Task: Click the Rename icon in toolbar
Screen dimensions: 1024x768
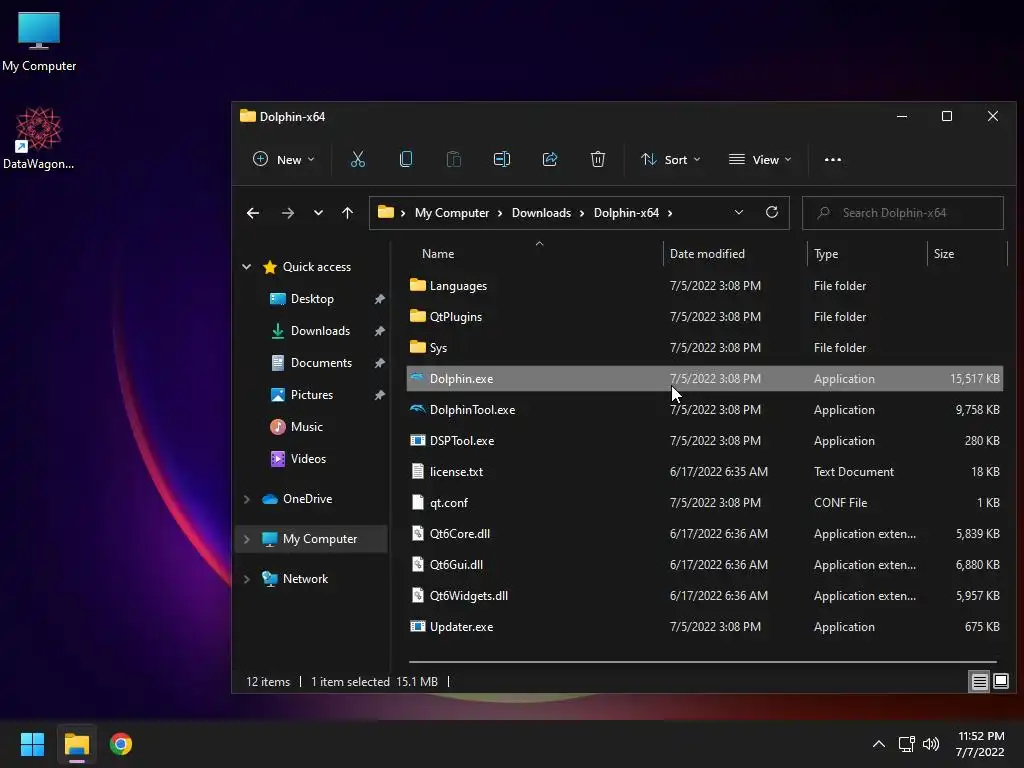Action: tap(502, 159)
